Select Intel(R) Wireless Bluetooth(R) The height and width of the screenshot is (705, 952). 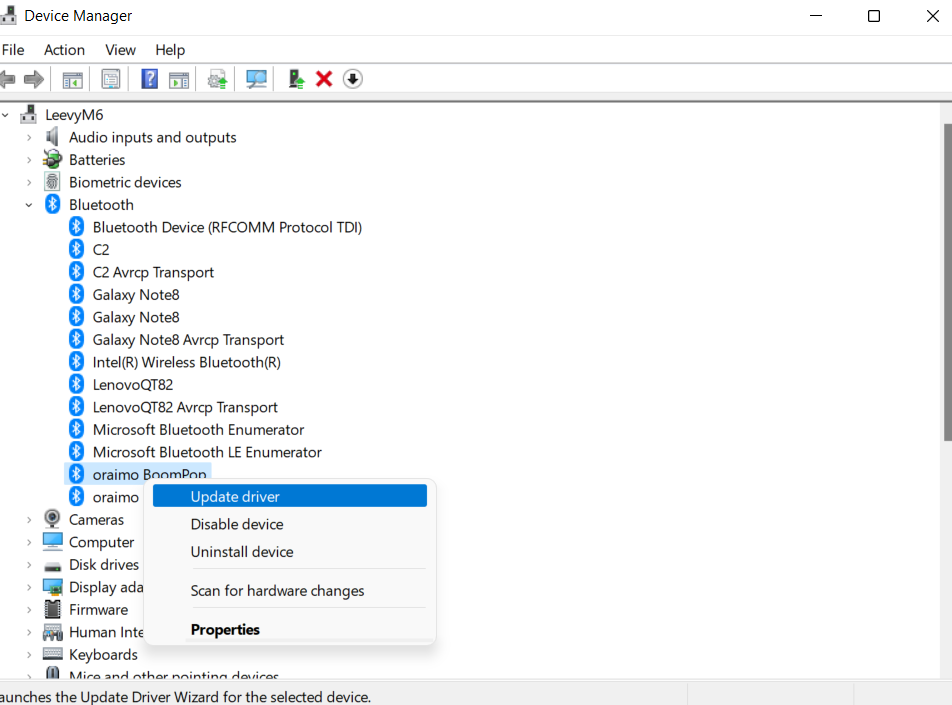186,362
